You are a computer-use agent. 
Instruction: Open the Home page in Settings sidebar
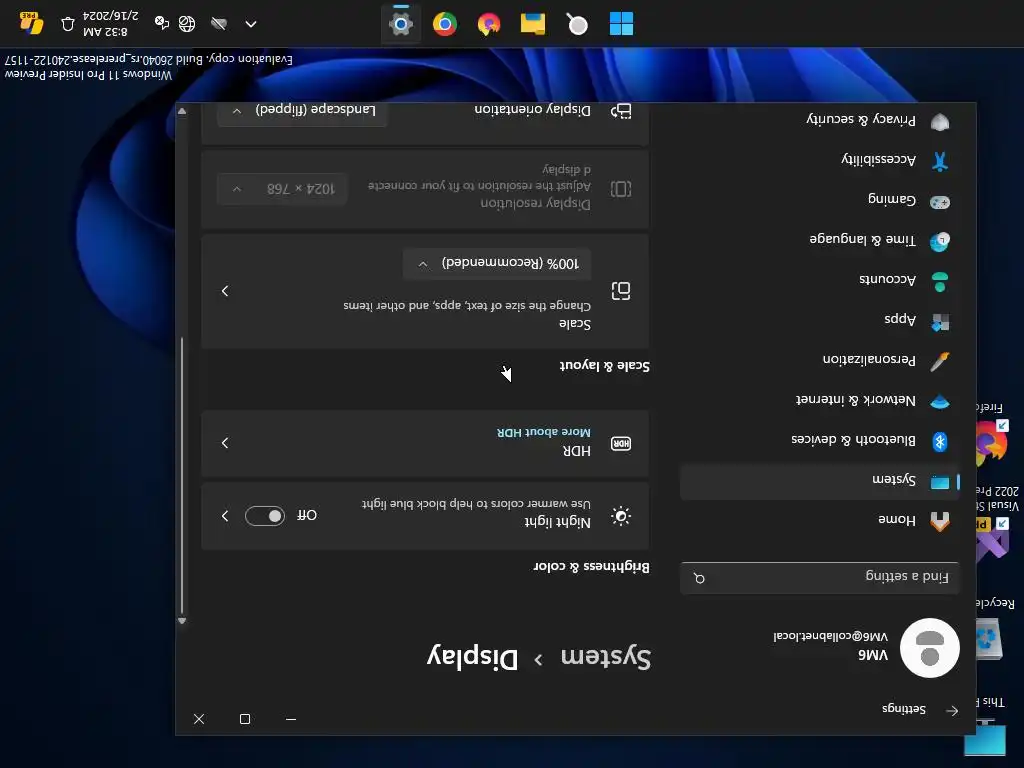point(820,520)
